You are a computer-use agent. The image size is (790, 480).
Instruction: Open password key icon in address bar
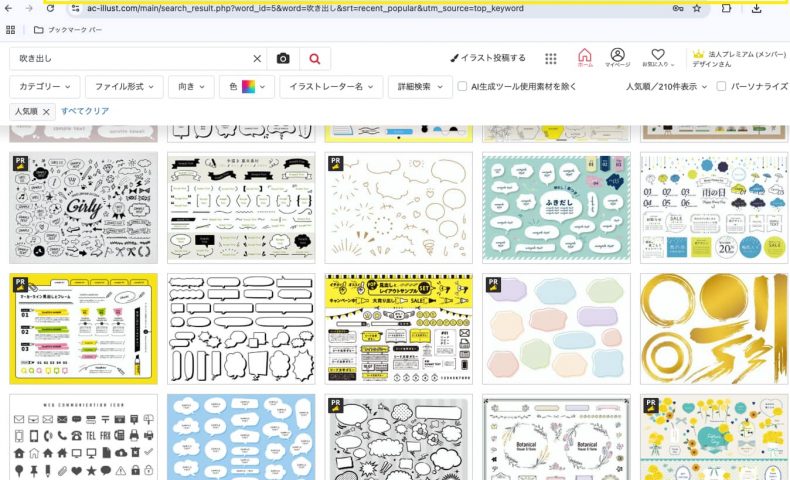(678, 8)
